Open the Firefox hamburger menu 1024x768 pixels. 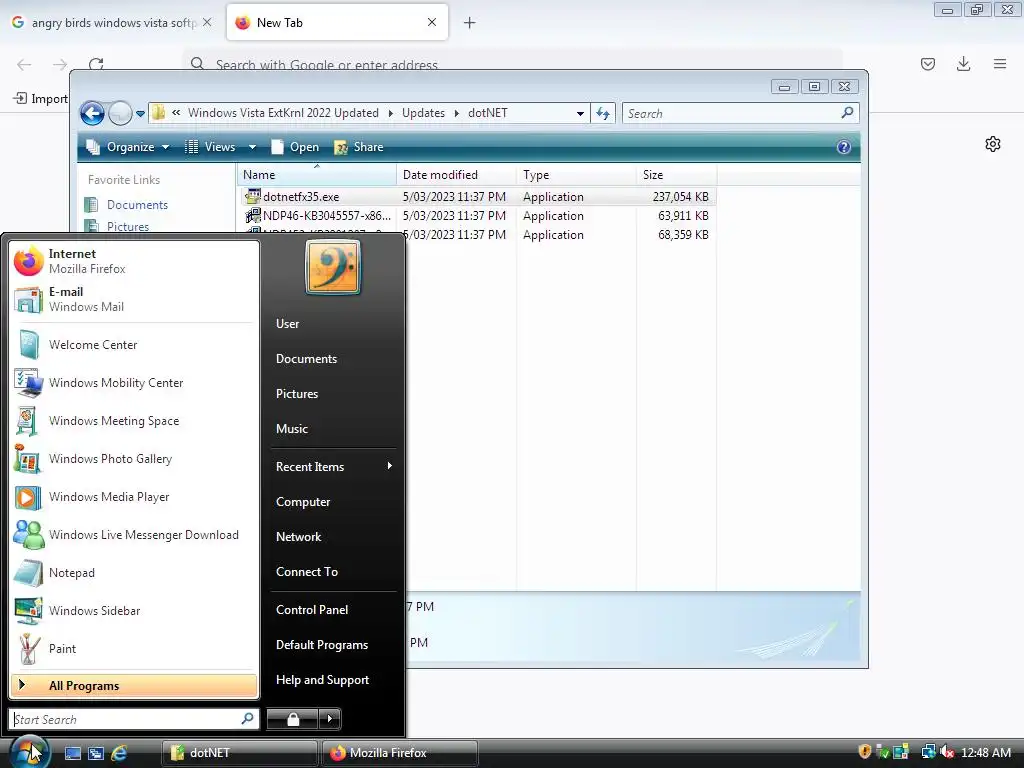tap(1000, 63)
